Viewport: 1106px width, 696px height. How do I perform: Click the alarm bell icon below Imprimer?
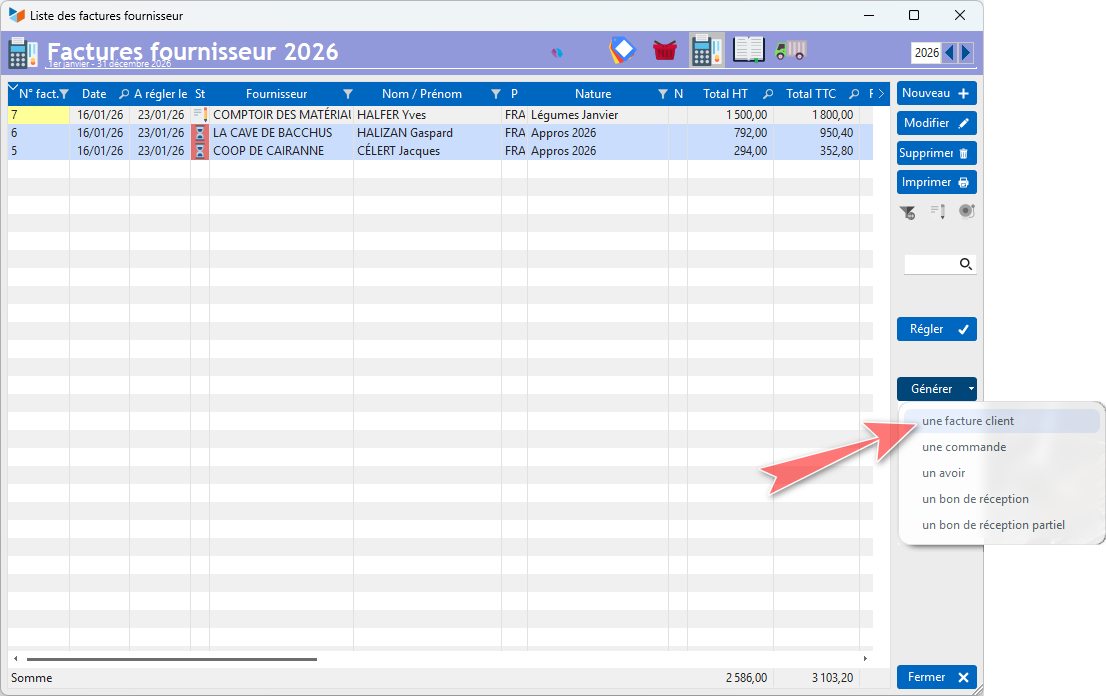[x=966, y=211]
